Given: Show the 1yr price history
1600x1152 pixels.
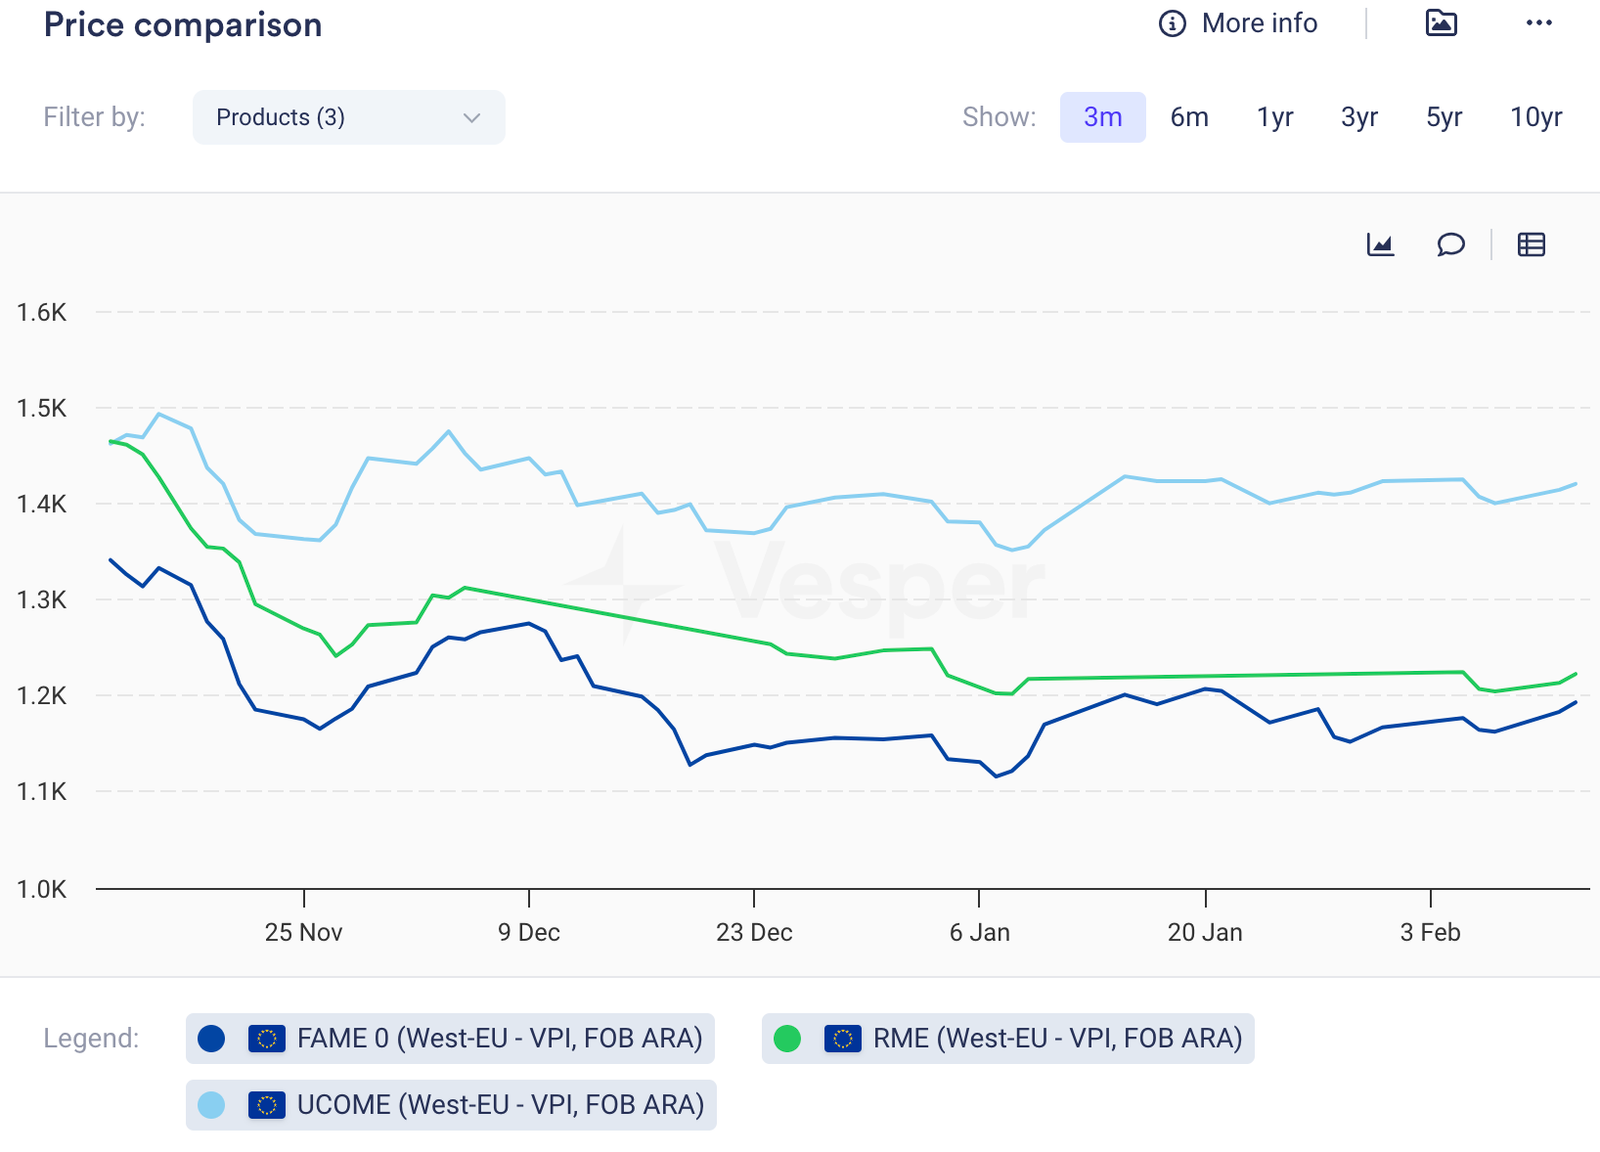Looking at the screenshot, I should [x=1274, y=117].
